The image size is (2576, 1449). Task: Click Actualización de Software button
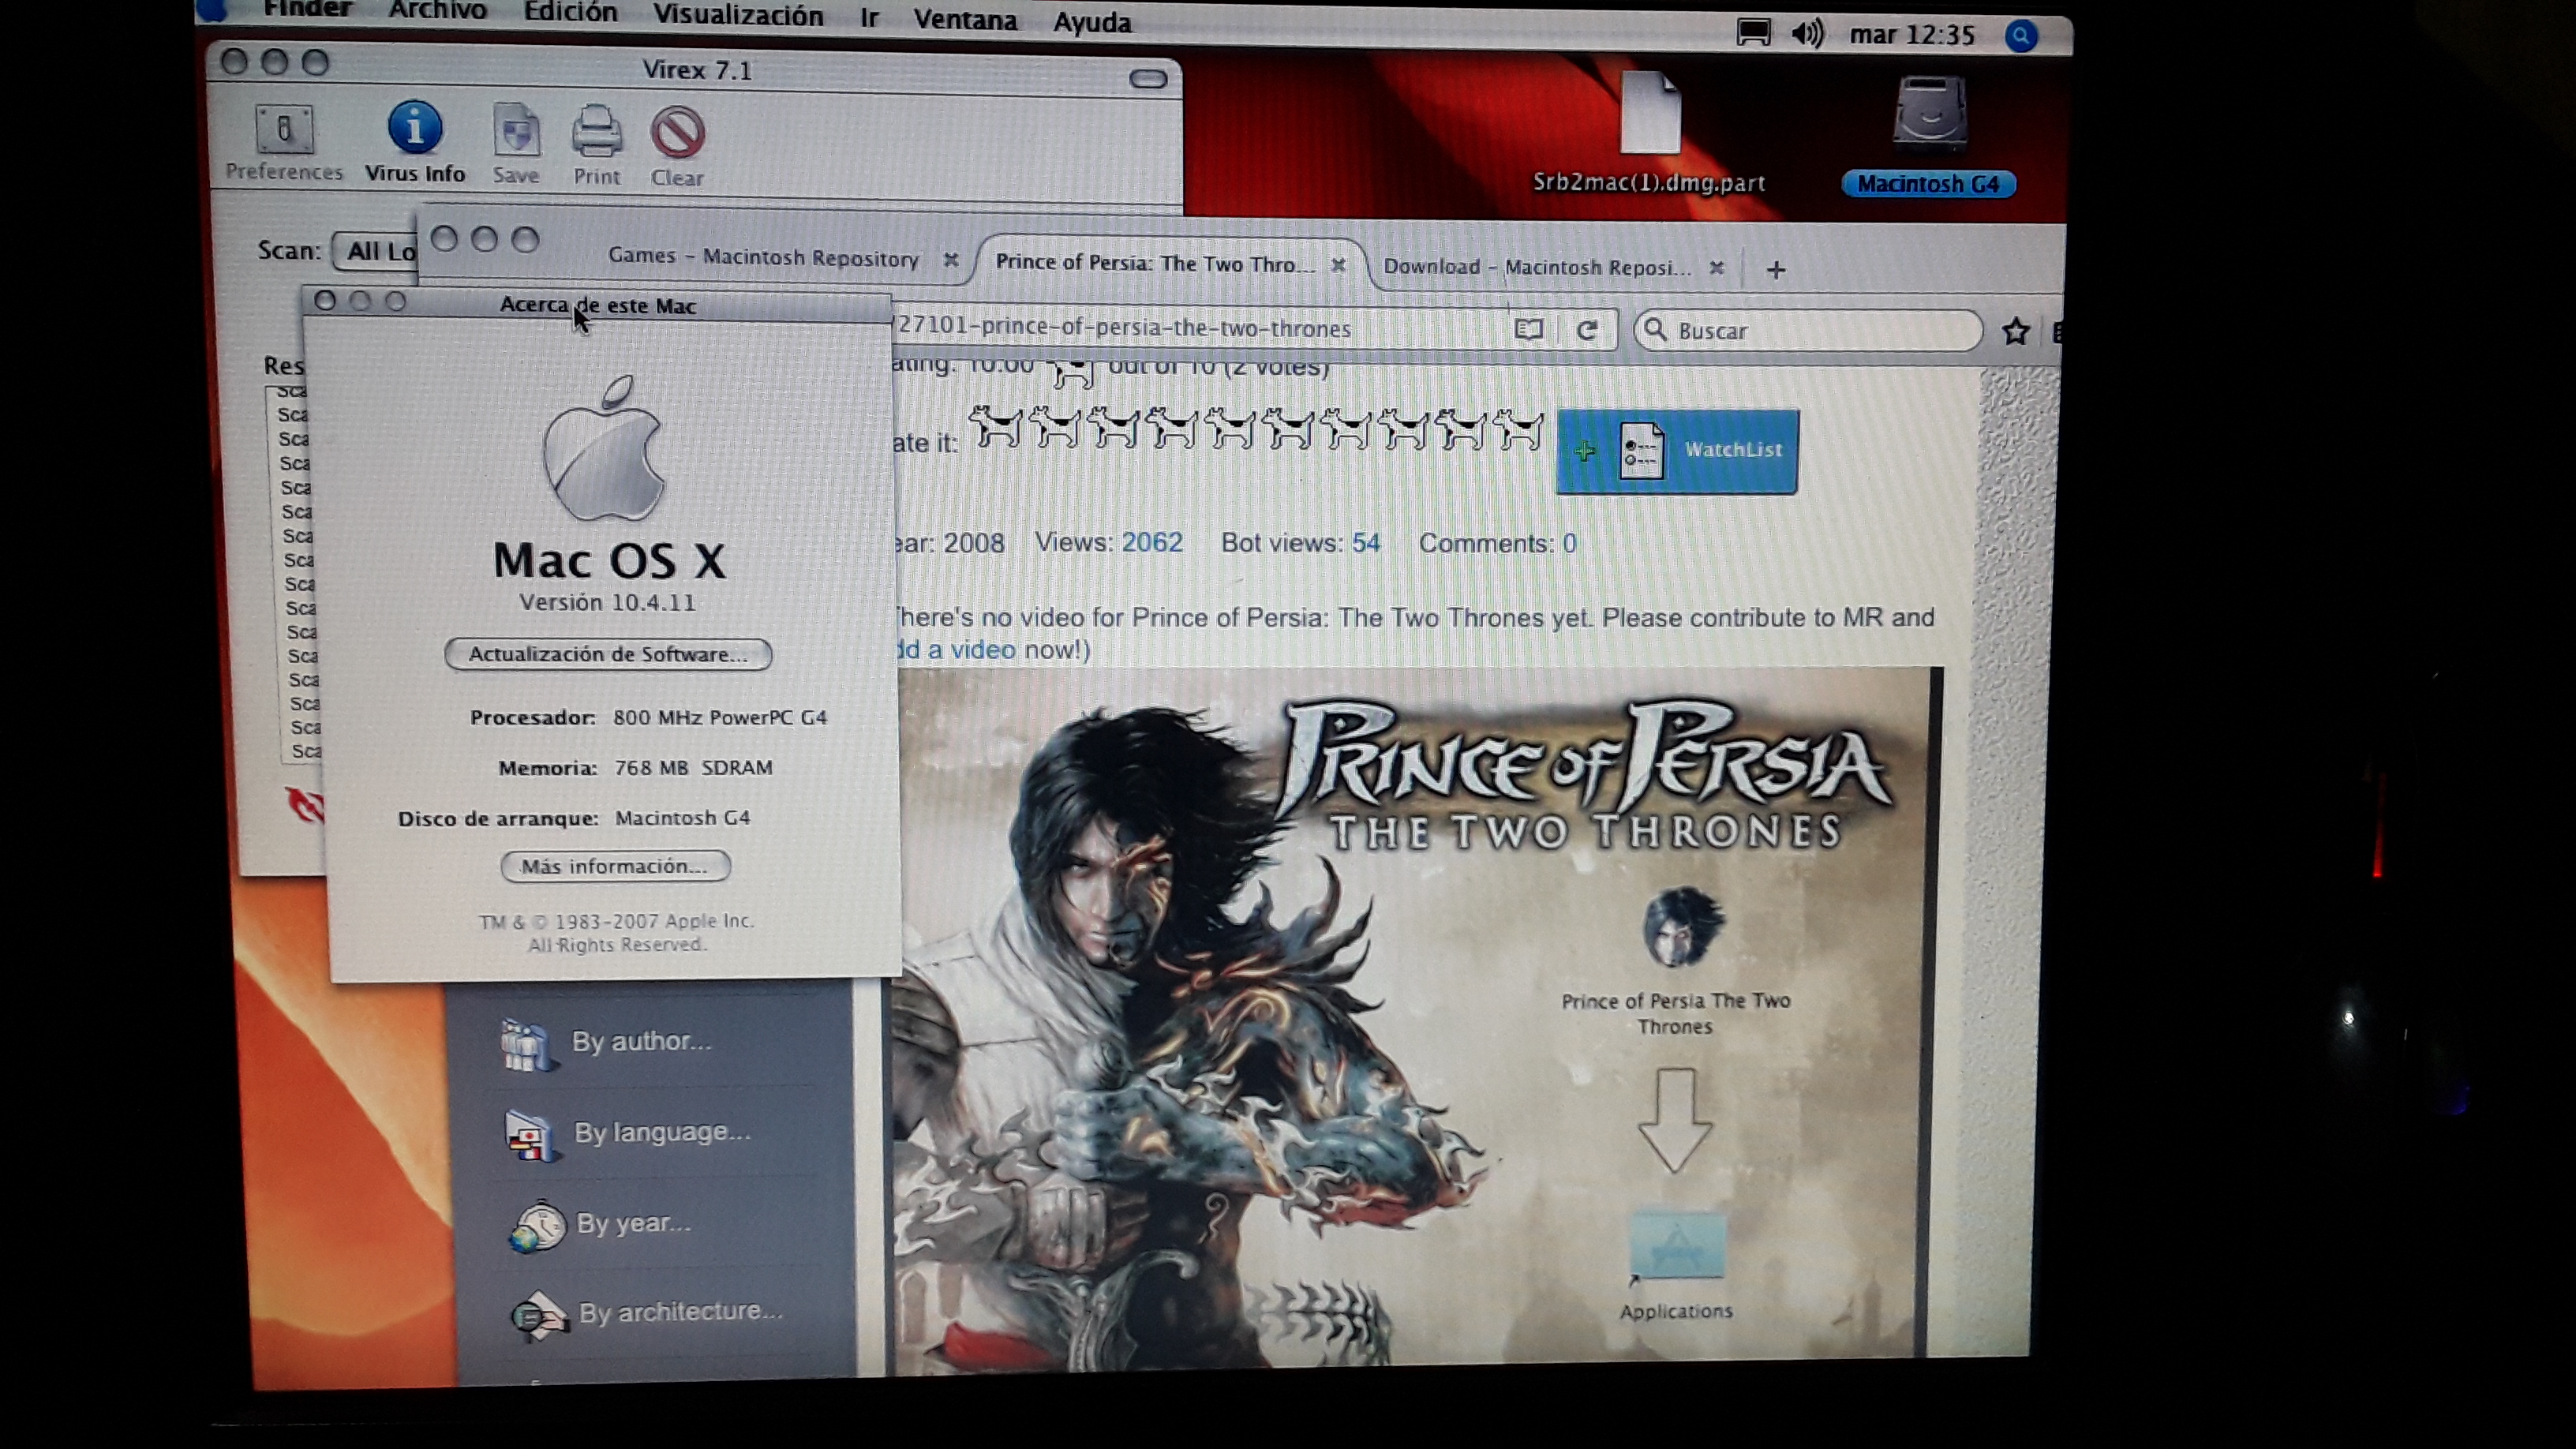(608, 654)
